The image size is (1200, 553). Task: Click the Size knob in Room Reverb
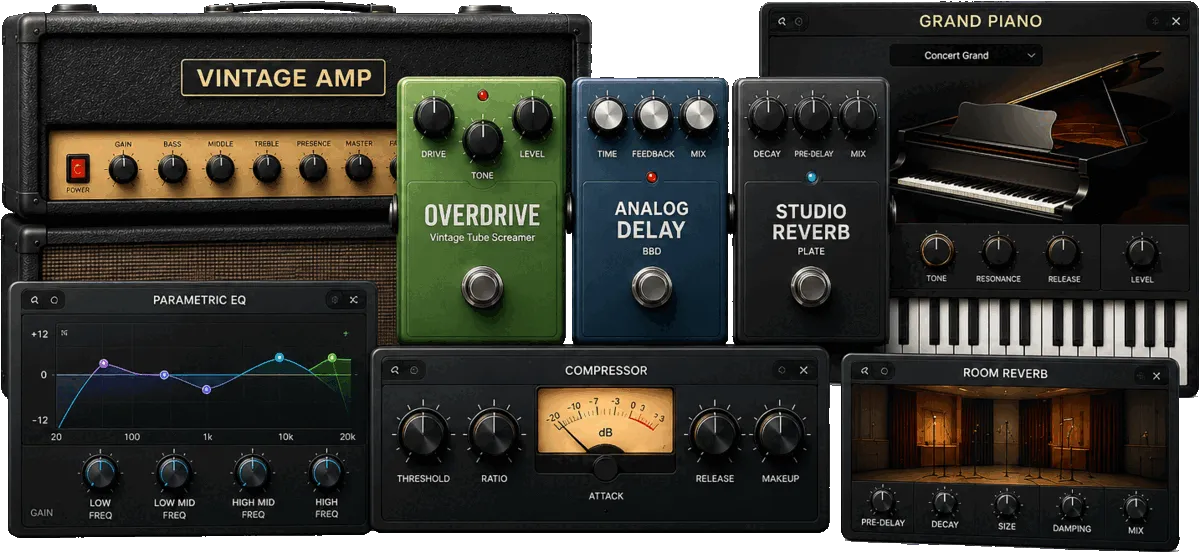[x=1006, y=504]
